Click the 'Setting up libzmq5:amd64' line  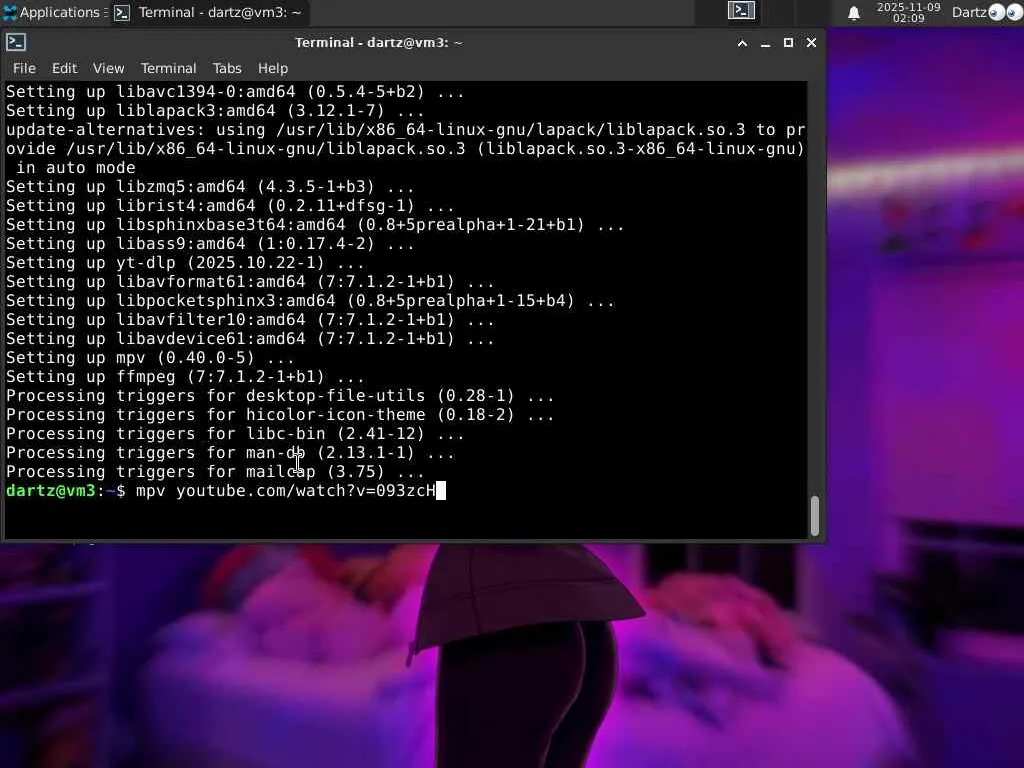pos(210,187)
